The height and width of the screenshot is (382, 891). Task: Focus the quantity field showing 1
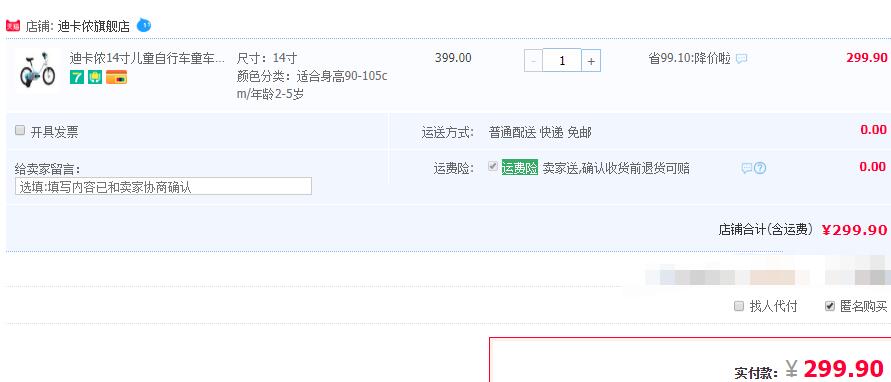click(x=562, y=60)
